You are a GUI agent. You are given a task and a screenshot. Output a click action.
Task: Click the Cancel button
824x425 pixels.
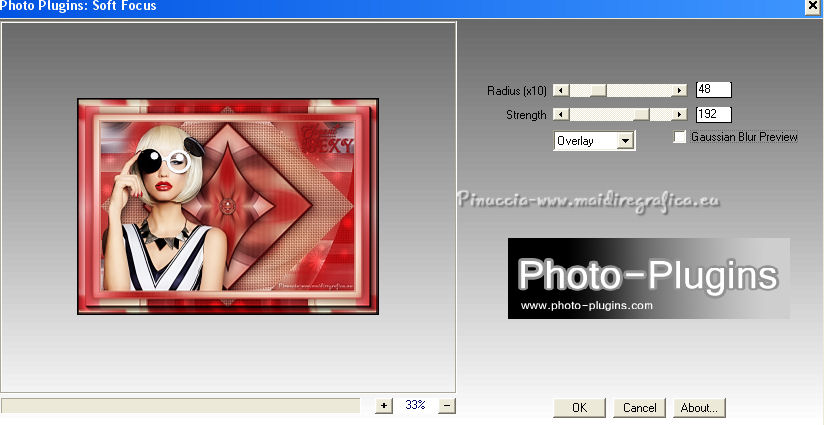(x=639, y=408)
